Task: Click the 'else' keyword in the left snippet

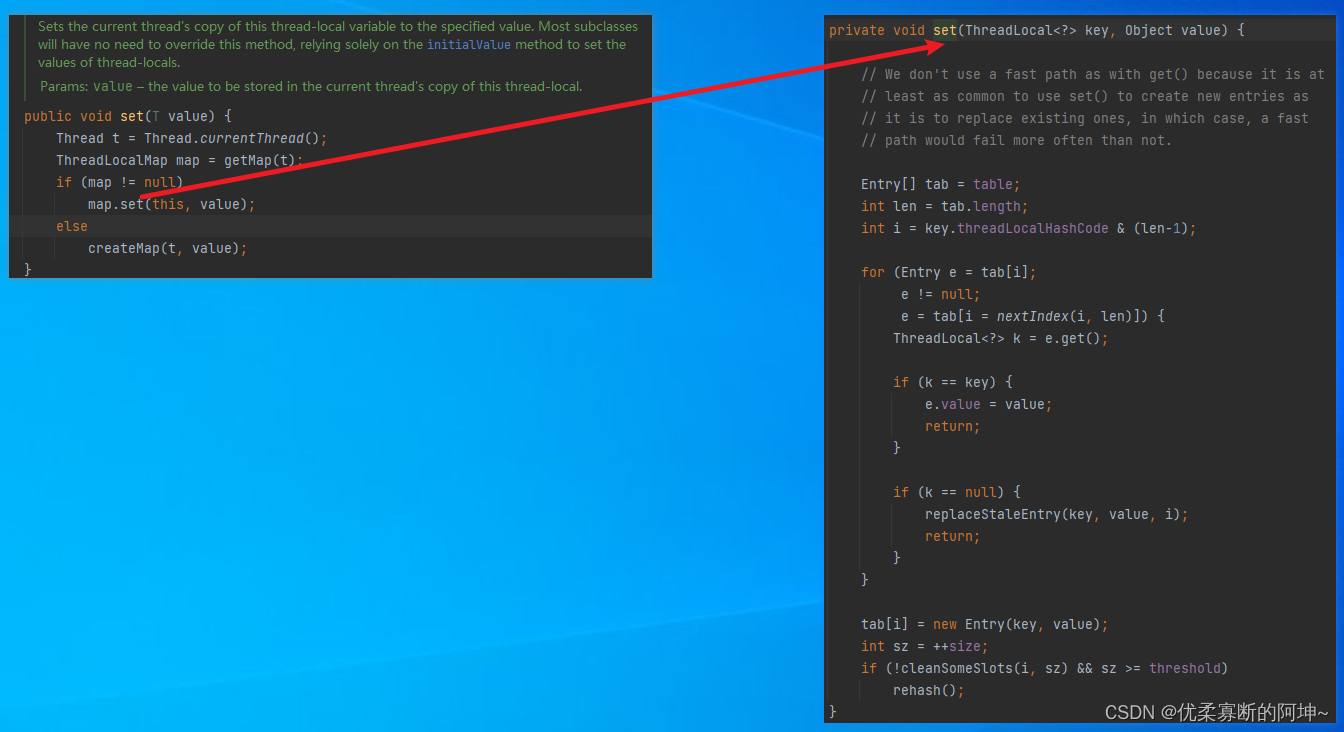Action: (x=72, y=226)
